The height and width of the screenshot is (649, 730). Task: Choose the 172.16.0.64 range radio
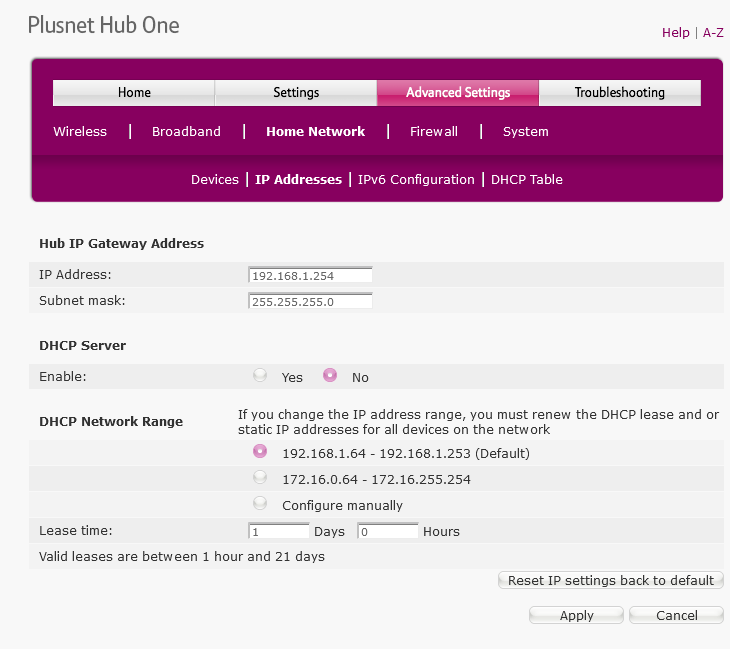coord(260,477)
